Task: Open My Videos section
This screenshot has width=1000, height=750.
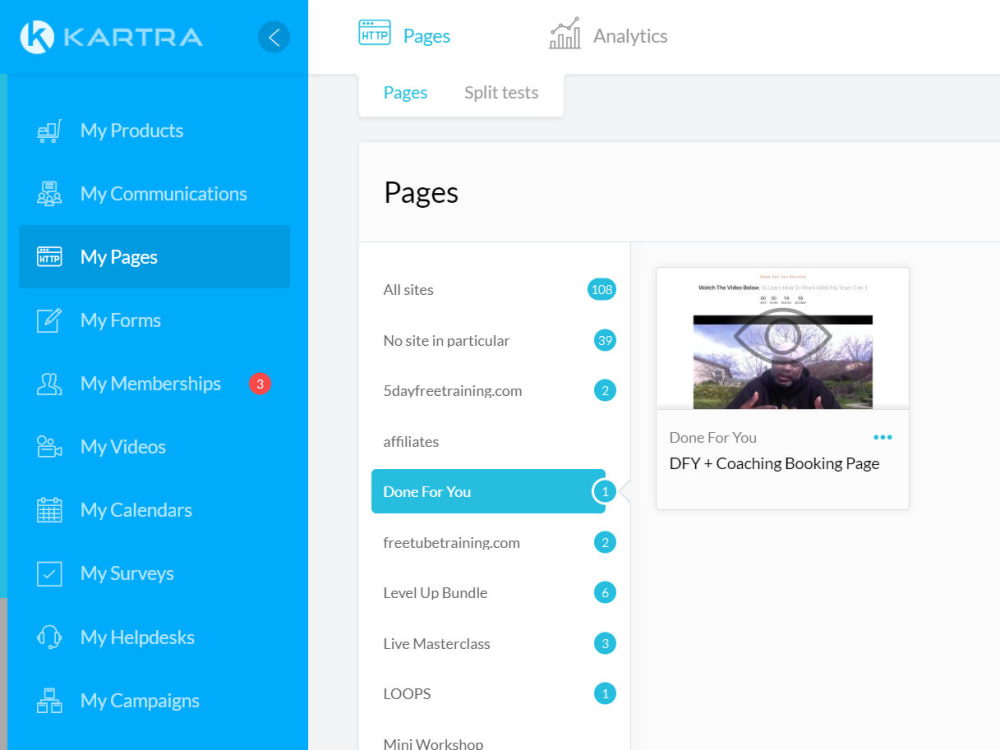Action: tap(154, 447)
